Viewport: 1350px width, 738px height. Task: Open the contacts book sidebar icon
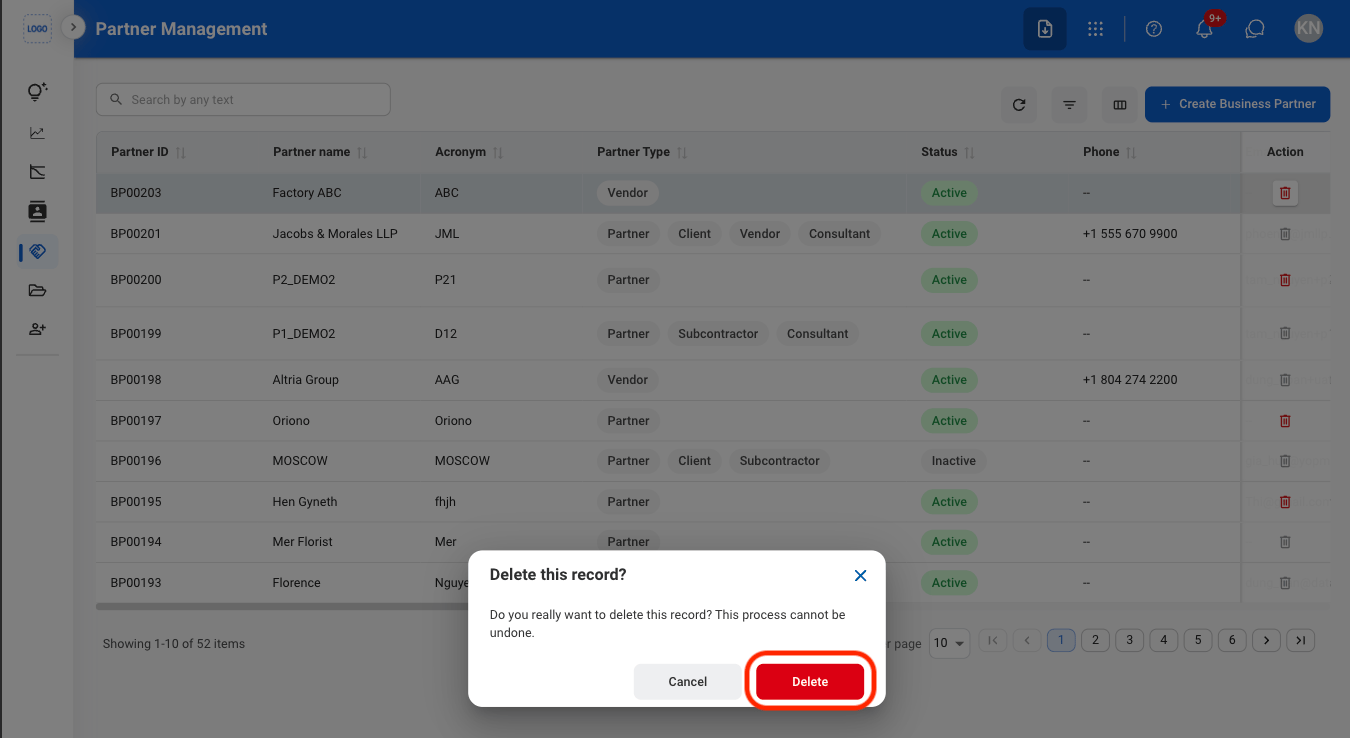pyautogui.click(x=37, y=211)
